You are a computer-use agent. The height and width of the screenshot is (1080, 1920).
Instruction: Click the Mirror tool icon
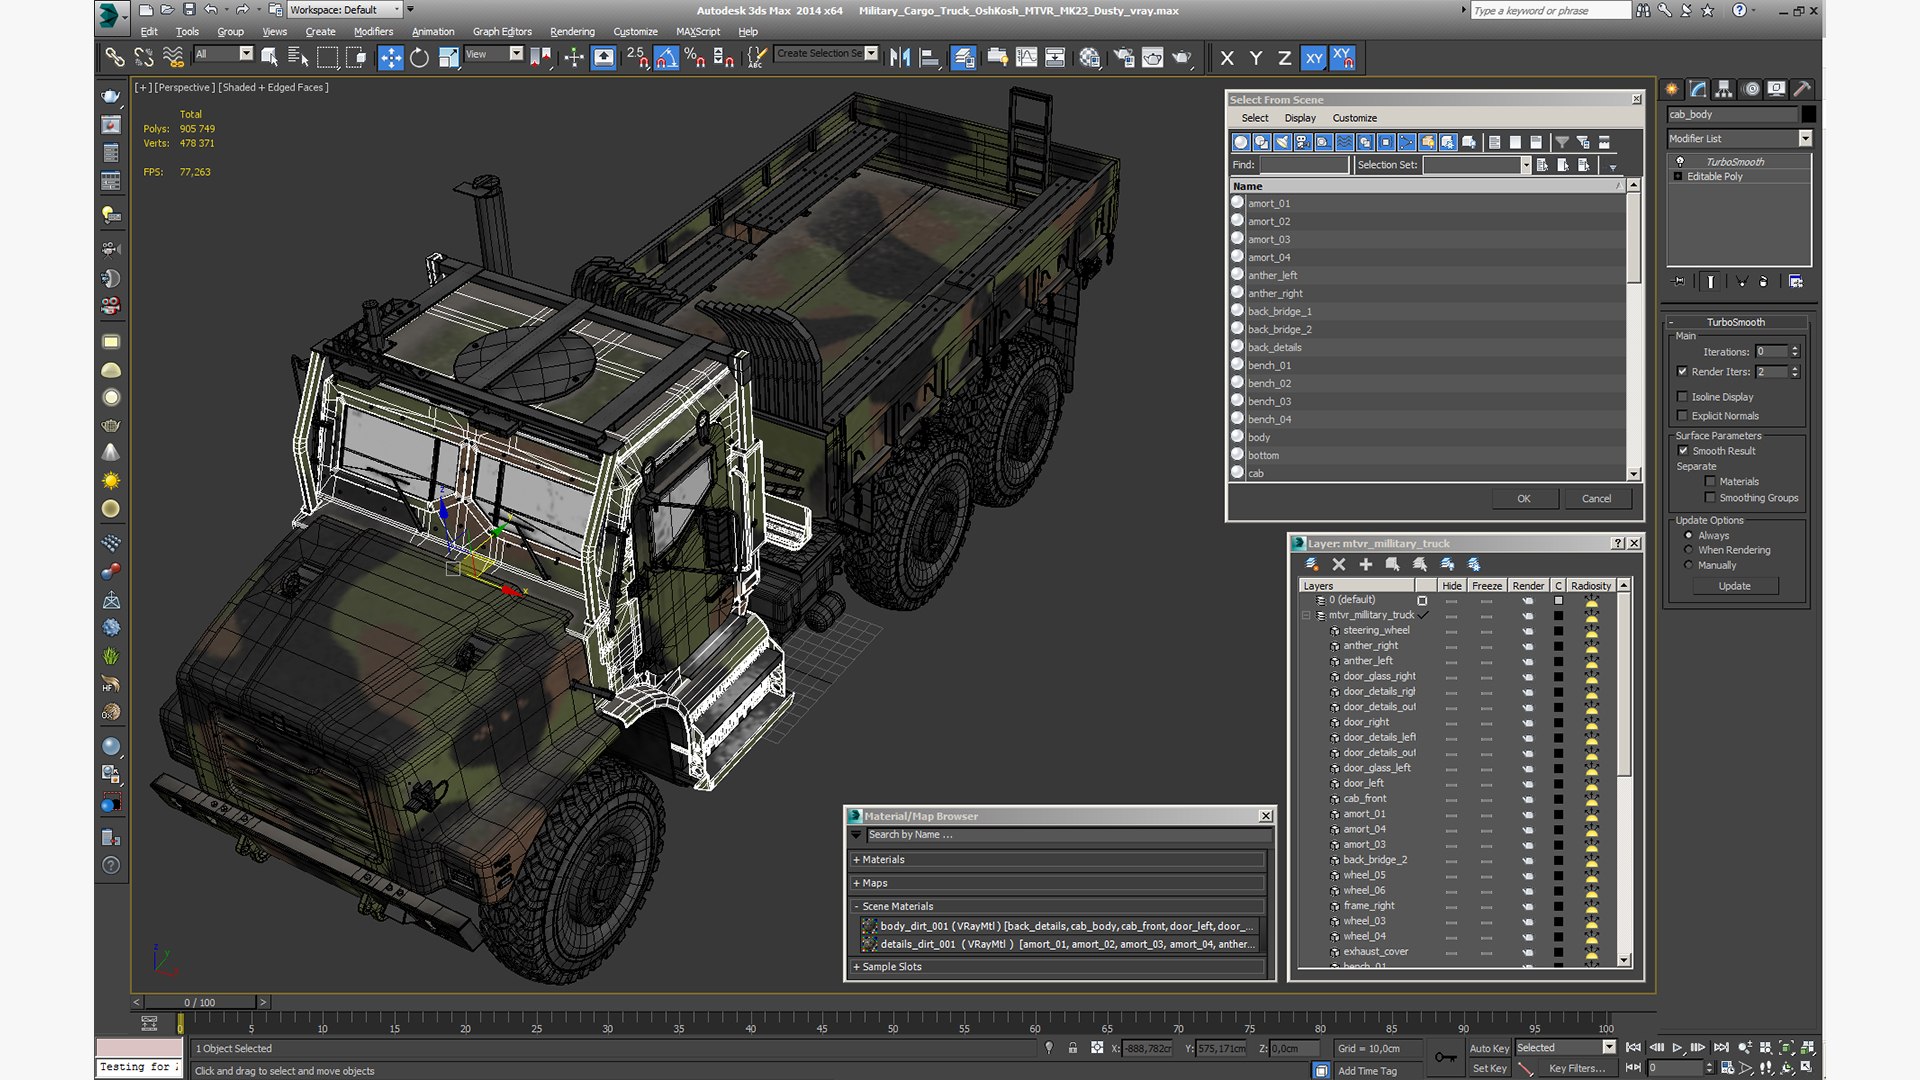[x=900, y=58]
